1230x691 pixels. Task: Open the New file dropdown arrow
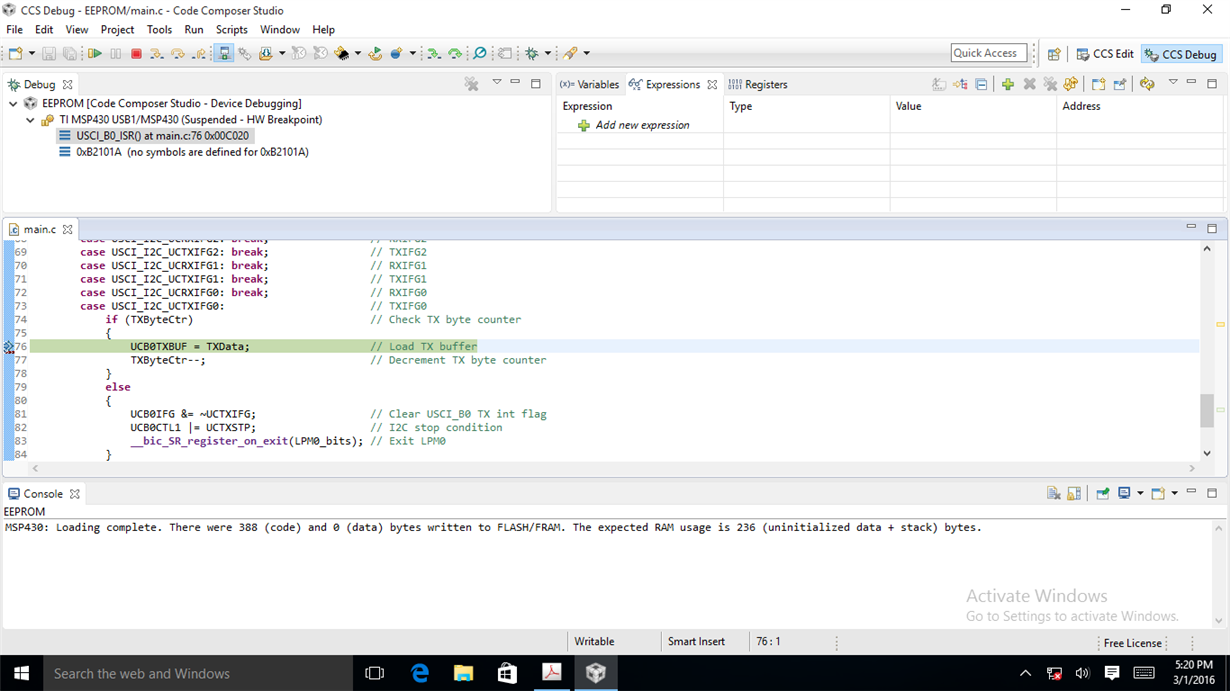pyautogui.click(x=32, y=53)
